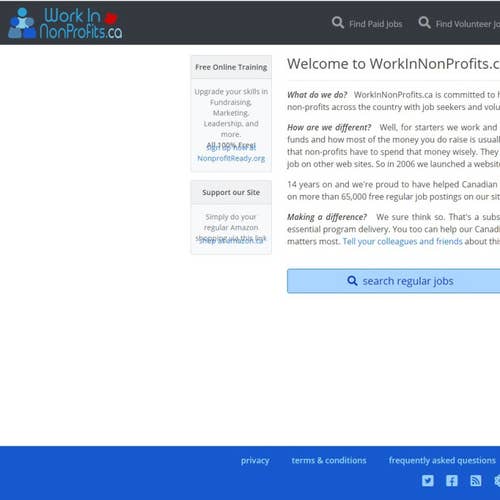This screenshot has height=500, width=500.
Task: Open the privacy footer link
Action: [x=255, y=460]
